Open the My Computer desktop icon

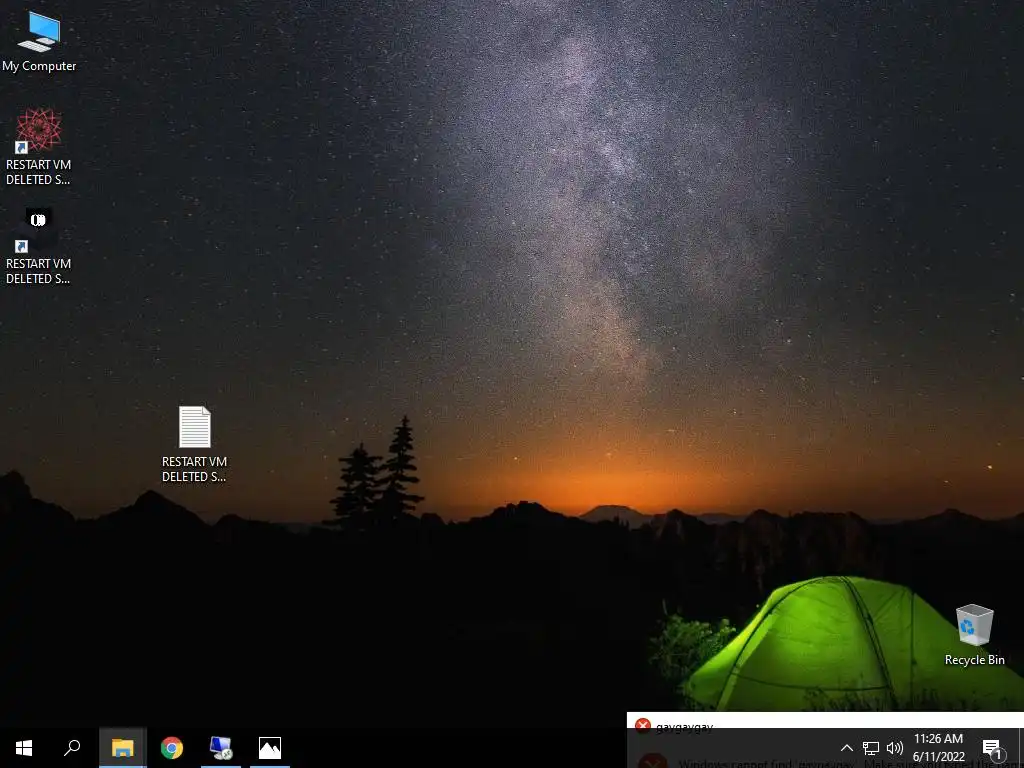(39, 41)
